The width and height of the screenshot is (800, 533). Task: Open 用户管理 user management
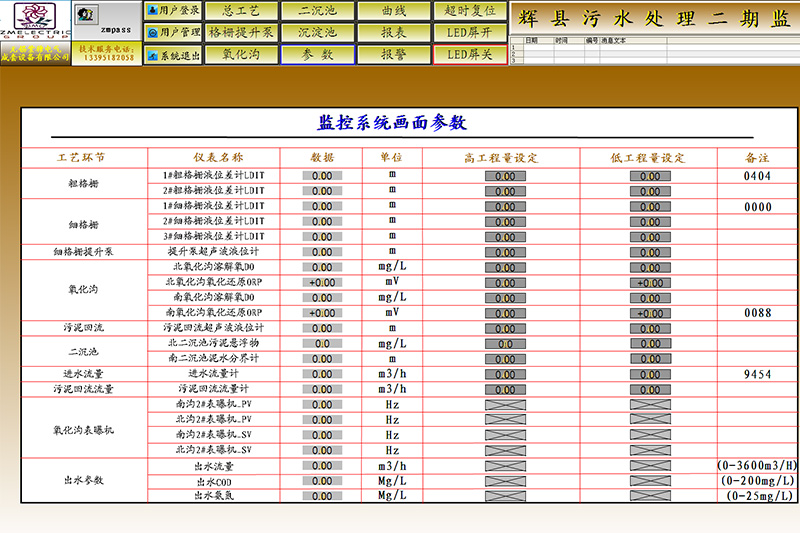pos(173,33)
